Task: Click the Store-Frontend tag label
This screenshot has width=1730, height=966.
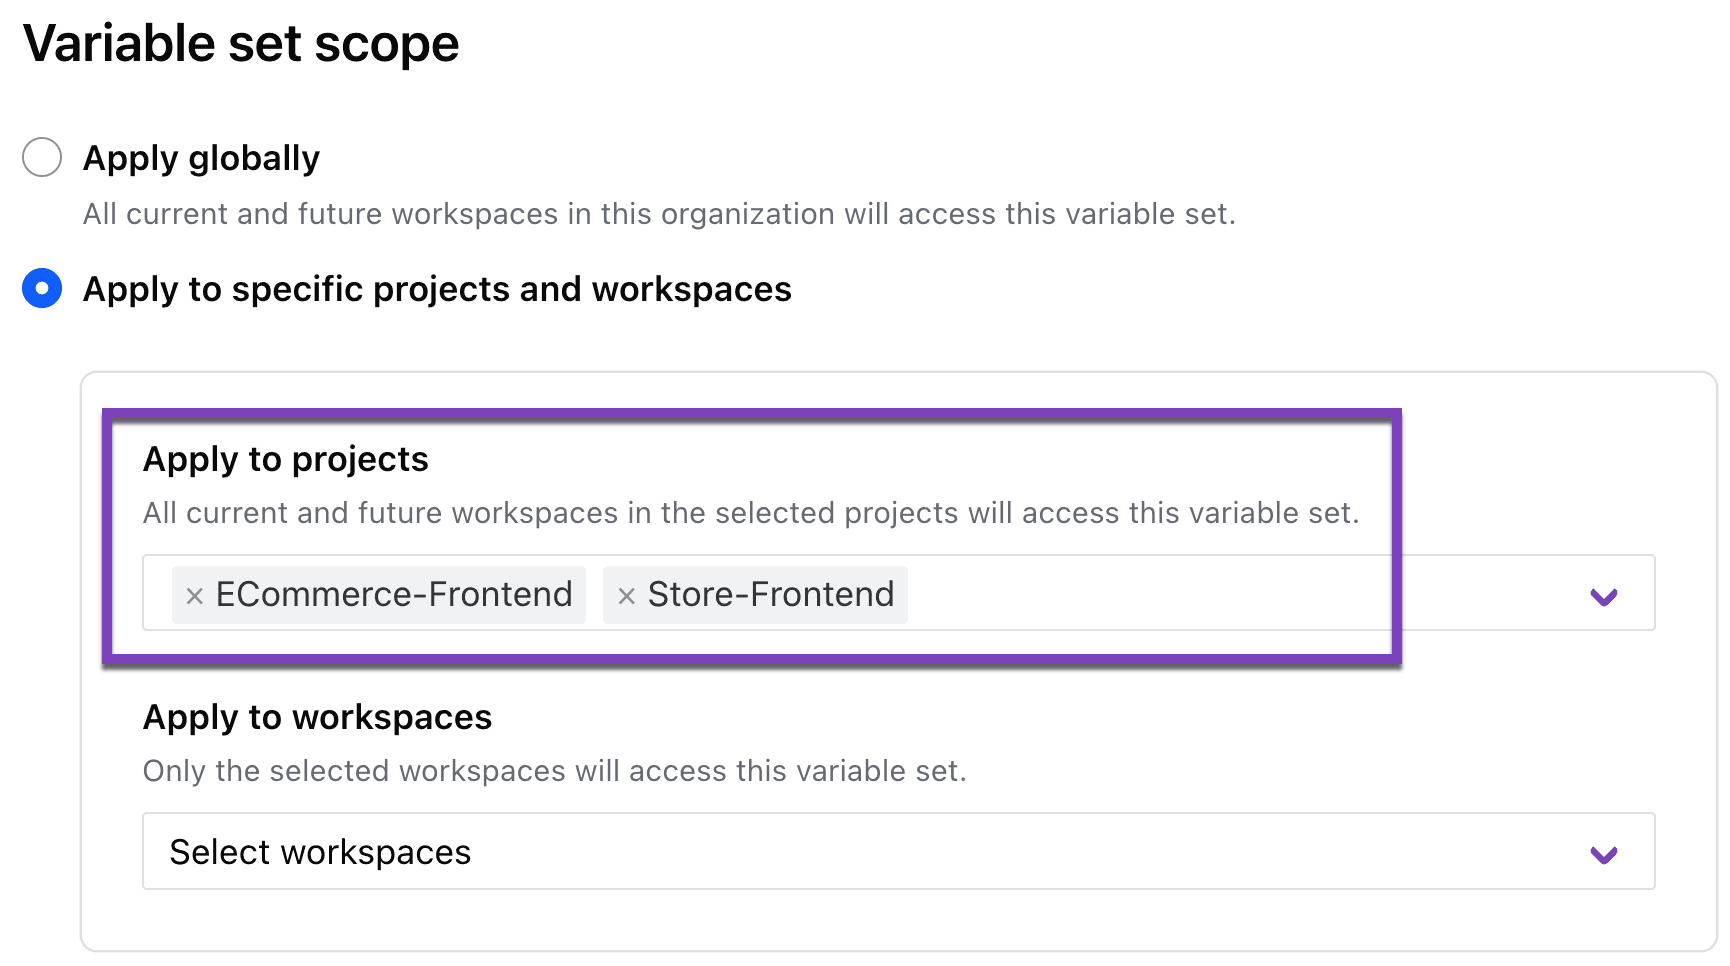Action: coord(771,594)
